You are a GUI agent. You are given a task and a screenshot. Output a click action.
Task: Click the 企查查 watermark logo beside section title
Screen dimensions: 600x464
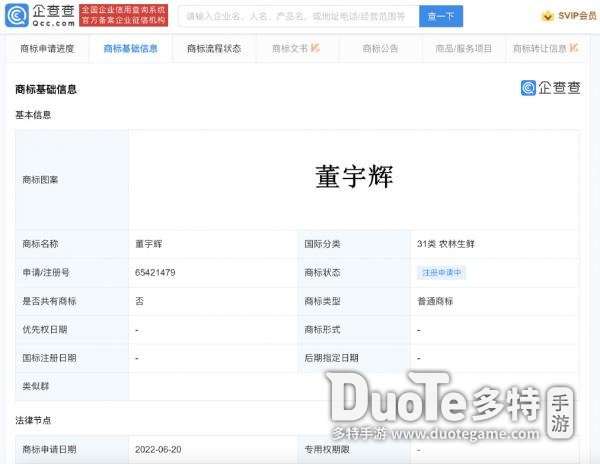click(x=551, y=88)
